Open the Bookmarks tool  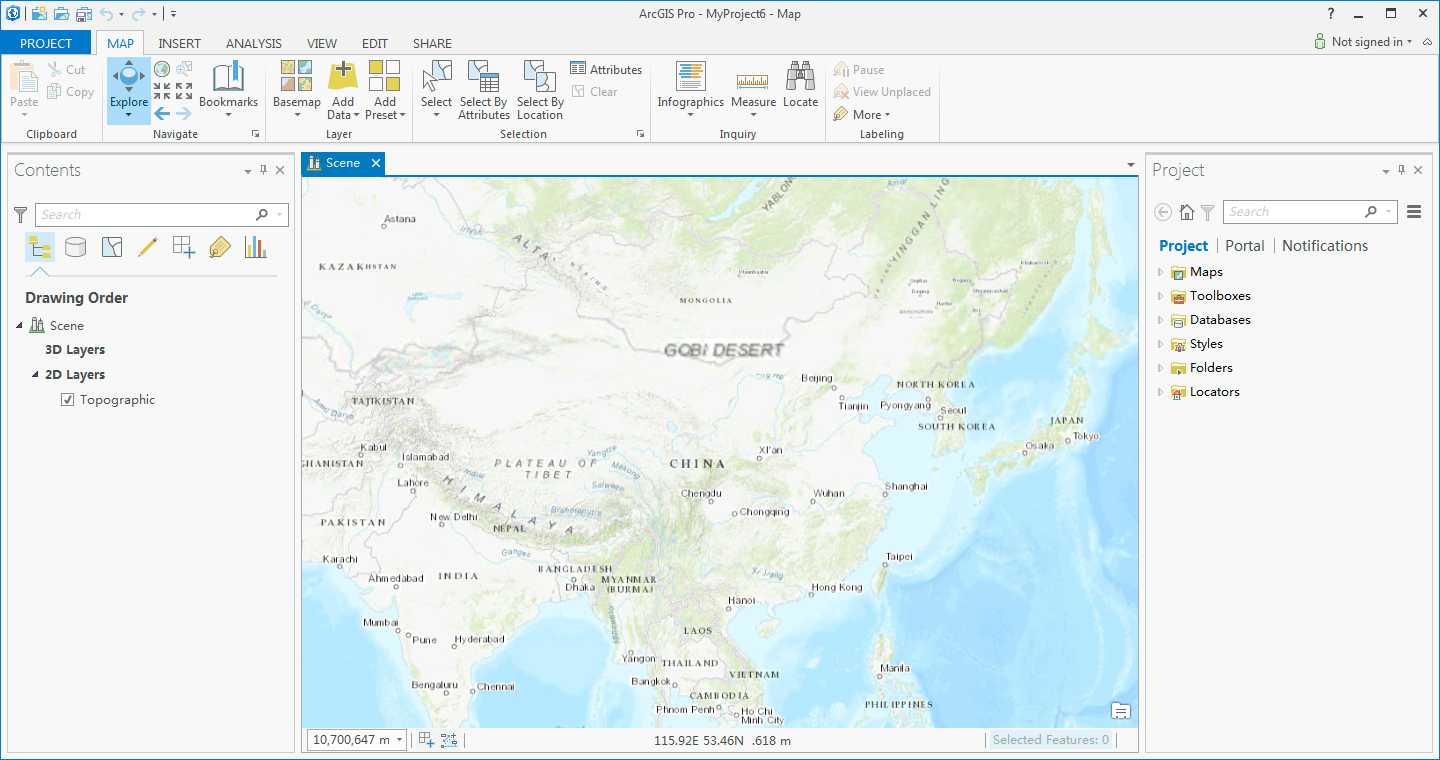(x=228, y=84)
